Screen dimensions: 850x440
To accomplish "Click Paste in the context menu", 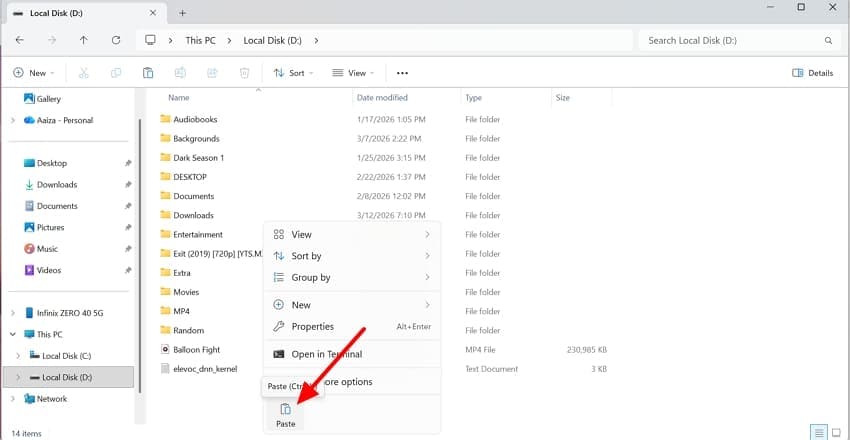I will pyautogui.click(x=286, y=416).
